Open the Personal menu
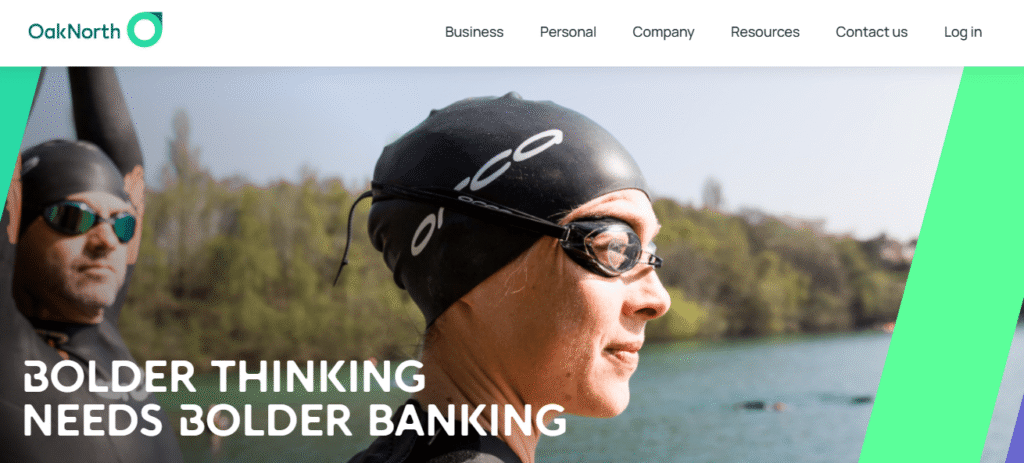Screen dimensions: 1024x463 pos(568,32)
